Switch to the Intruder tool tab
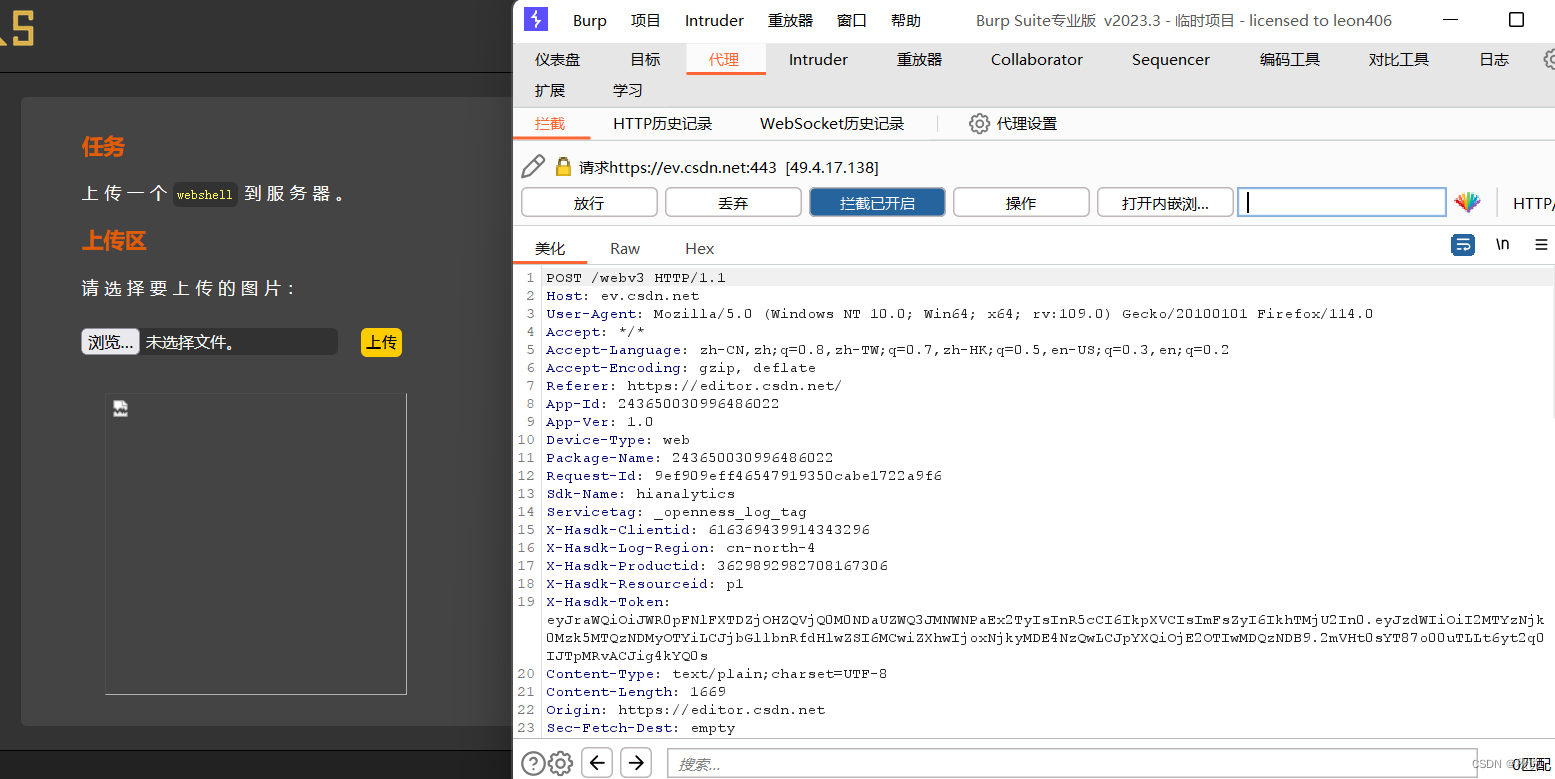This screenshot has height=779, width=1555. [x=818, y=59]
